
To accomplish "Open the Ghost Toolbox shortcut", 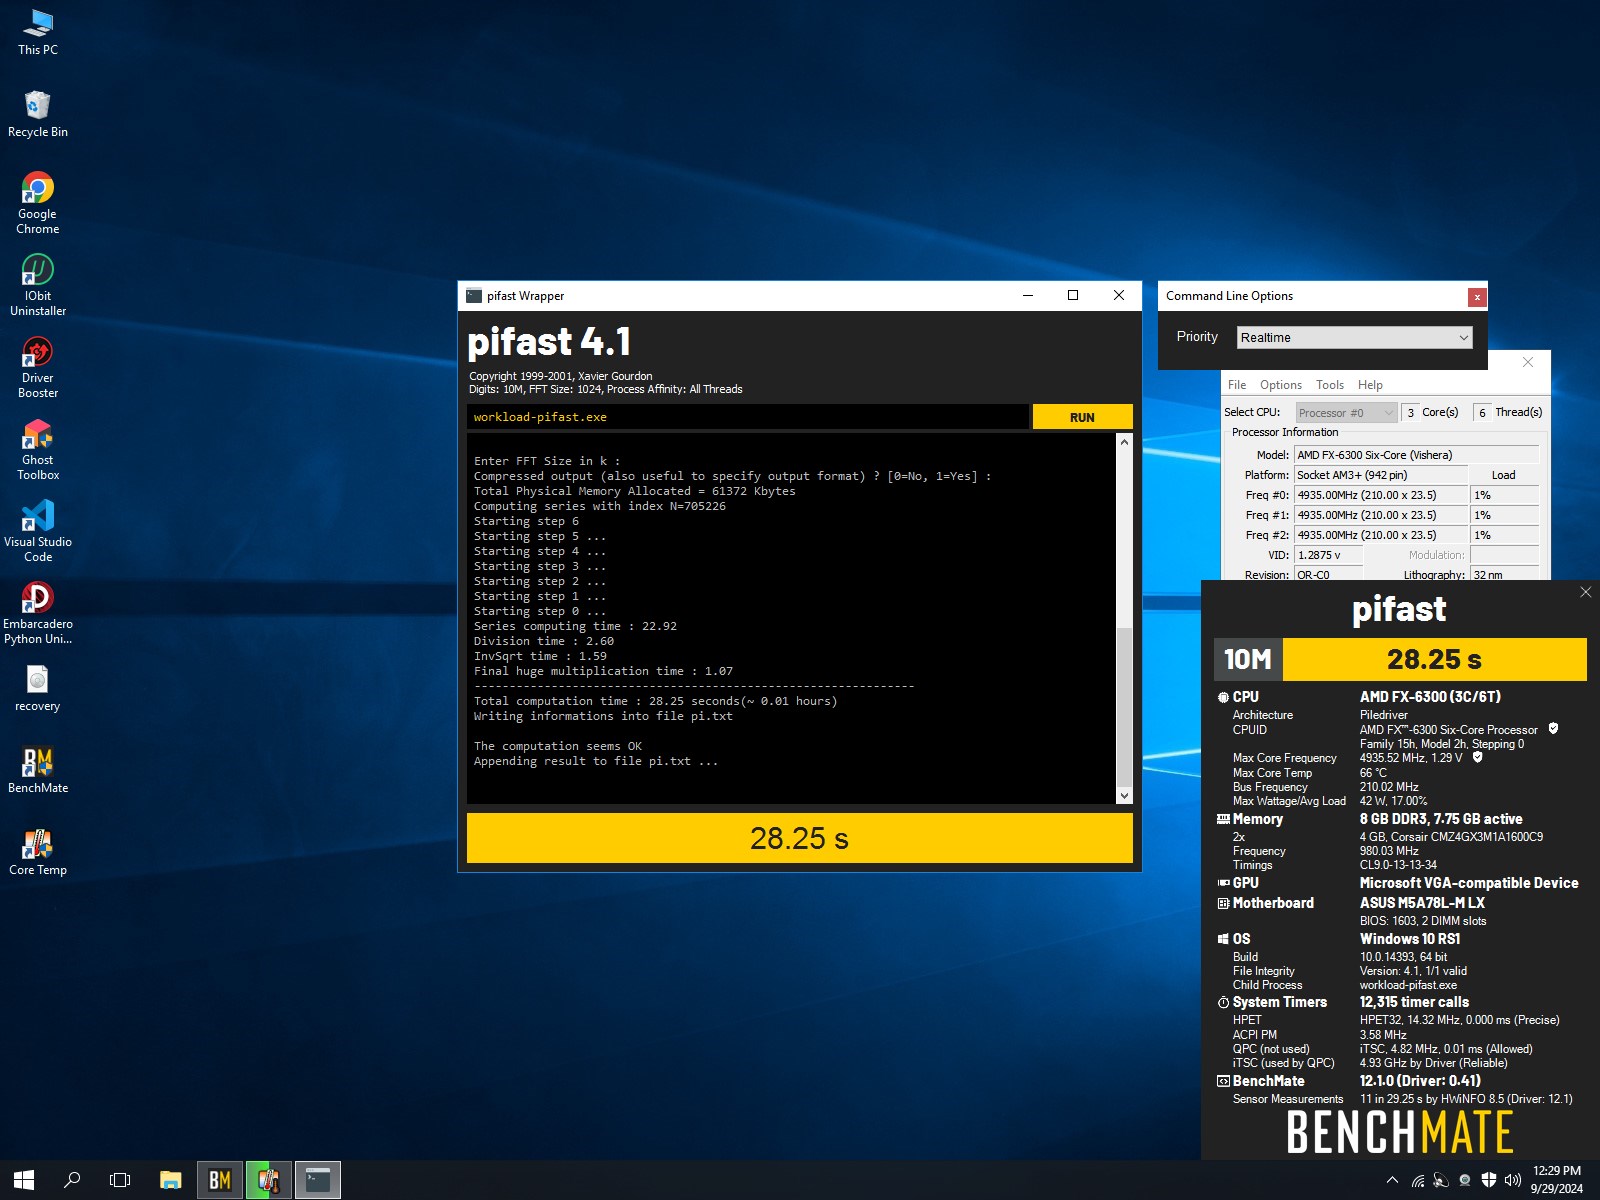I will [38, 449].
